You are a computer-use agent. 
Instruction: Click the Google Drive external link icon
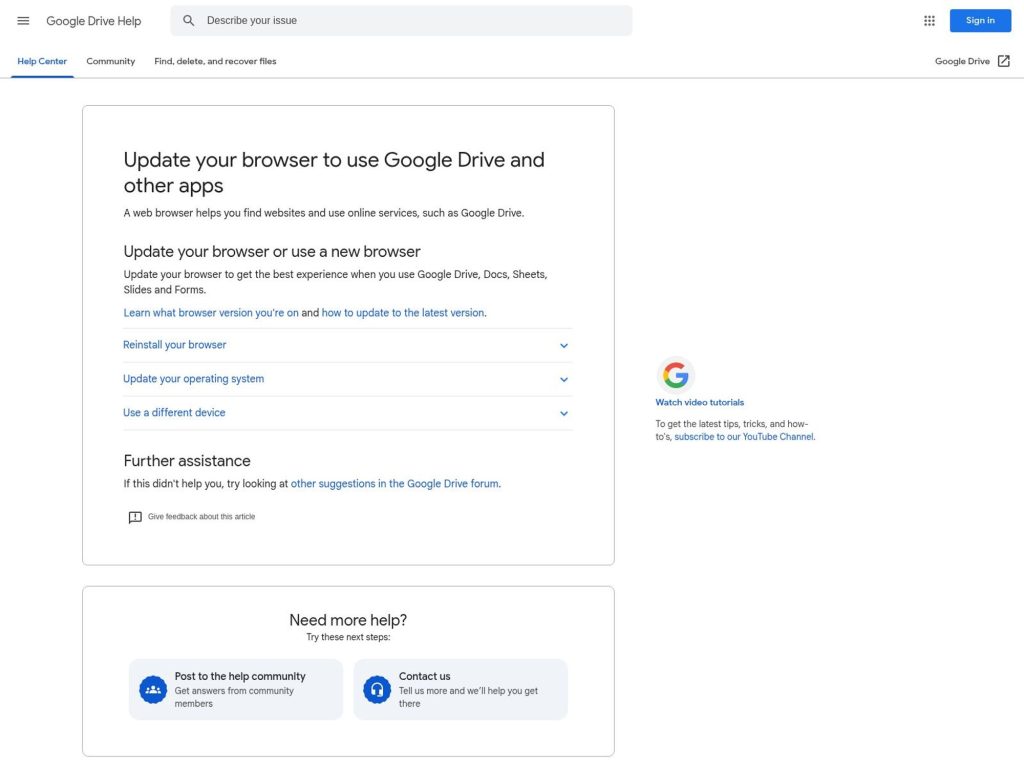1003,61
